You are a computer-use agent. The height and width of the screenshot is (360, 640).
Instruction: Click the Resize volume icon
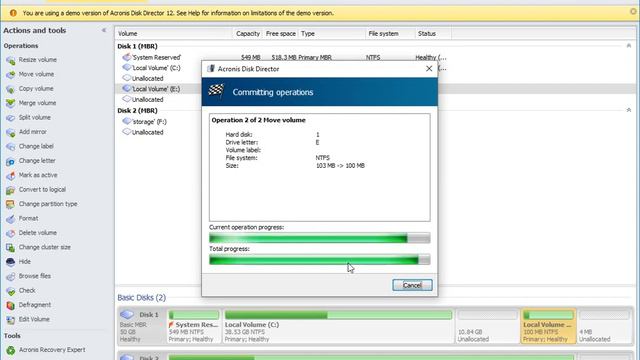[11, 60]
